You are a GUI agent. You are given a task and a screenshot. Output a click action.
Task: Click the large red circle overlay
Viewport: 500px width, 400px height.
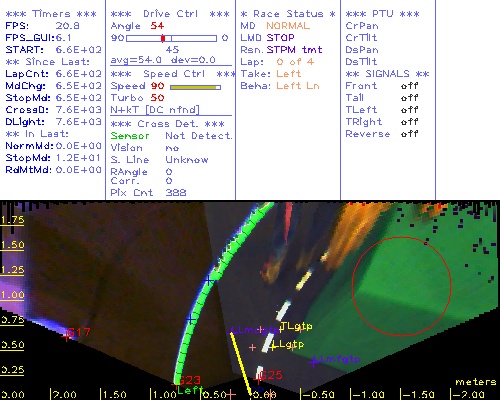(x=402, y=286)
